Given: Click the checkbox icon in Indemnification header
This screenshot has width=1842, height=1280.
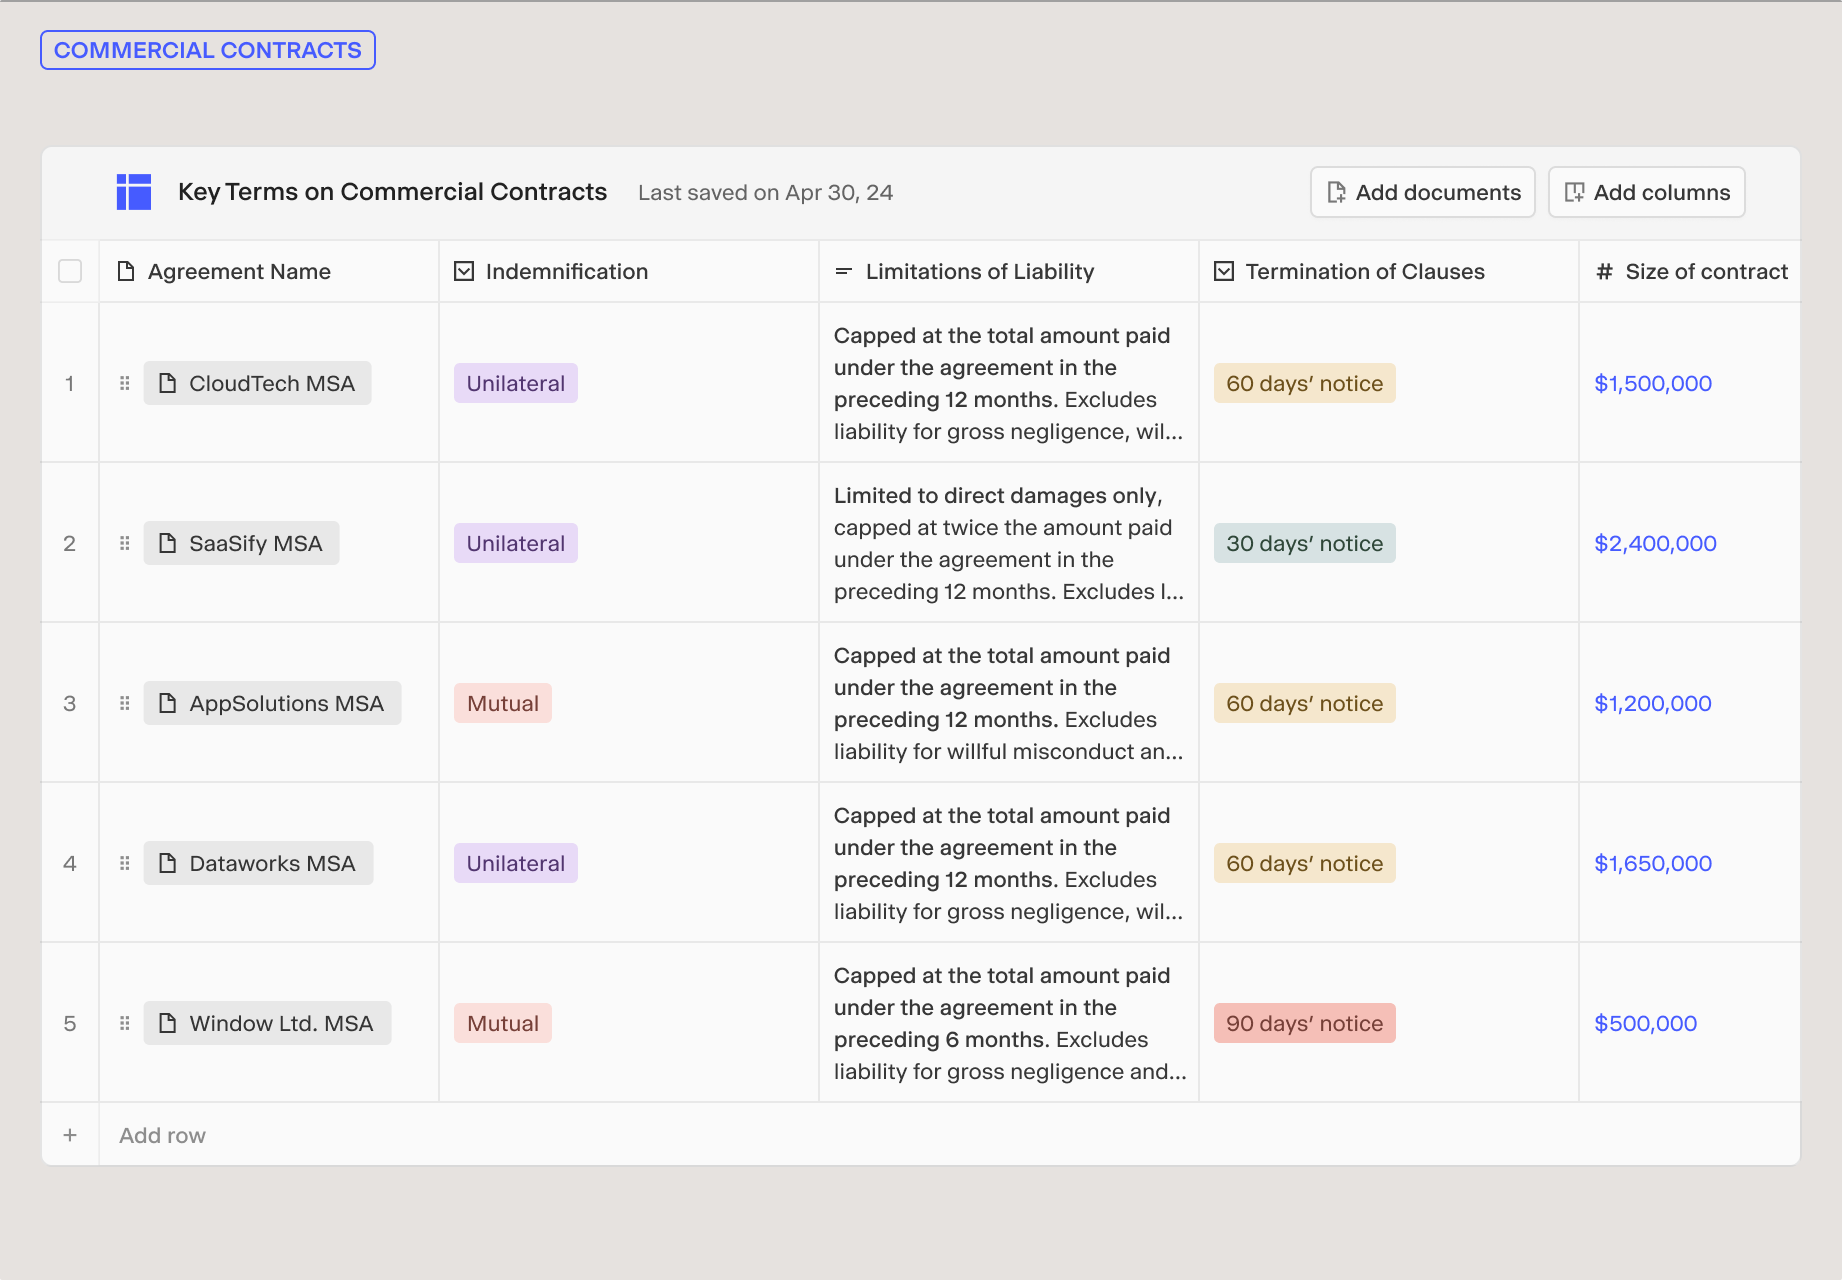Looking at the screenshot, I should point(463,270).
